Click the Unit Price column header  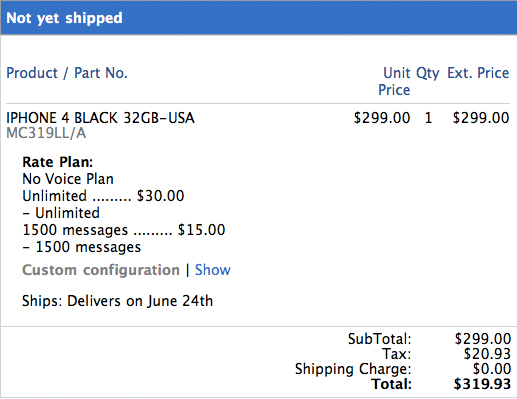pos(394,81)
